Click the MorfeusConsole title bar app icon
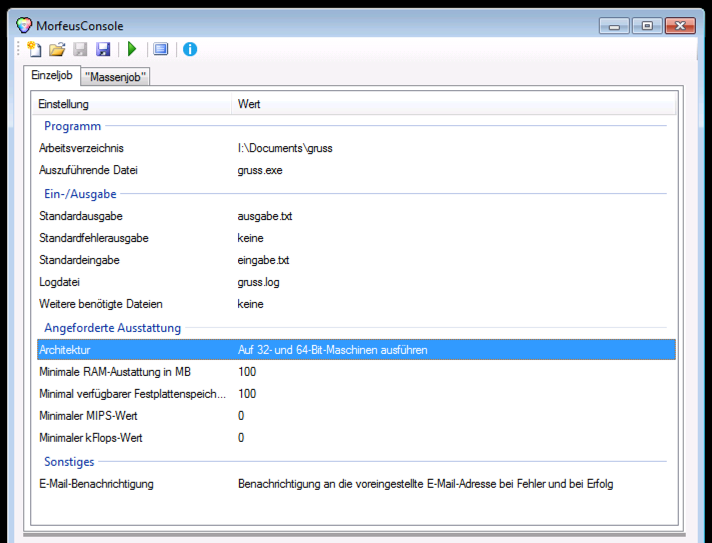 [x=24, y=25]
